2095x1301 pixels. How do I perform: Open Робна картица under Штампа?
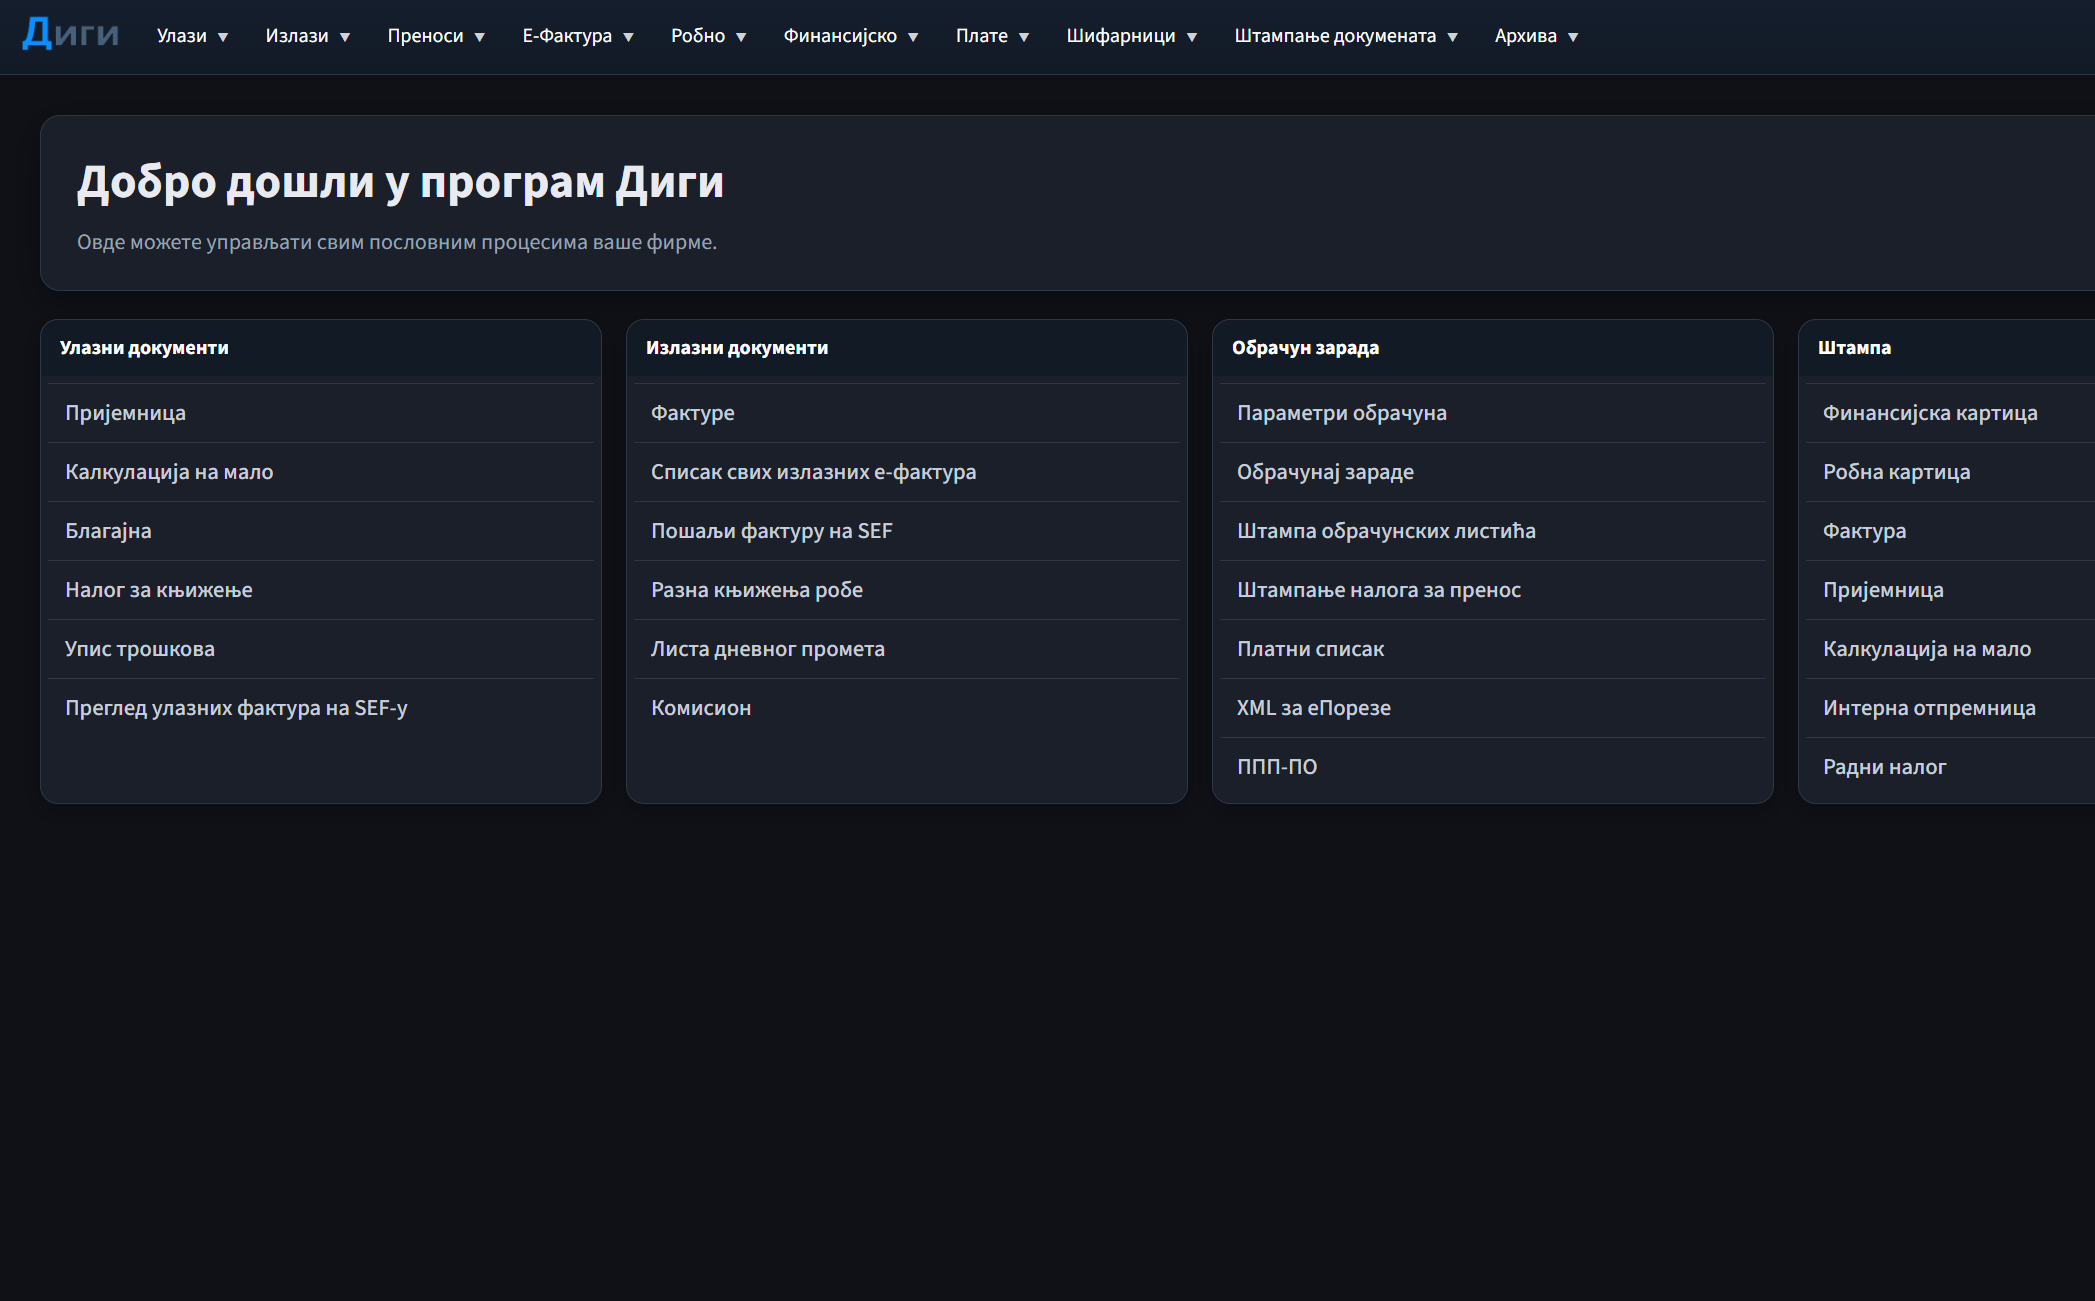[x=1950, y=472]
